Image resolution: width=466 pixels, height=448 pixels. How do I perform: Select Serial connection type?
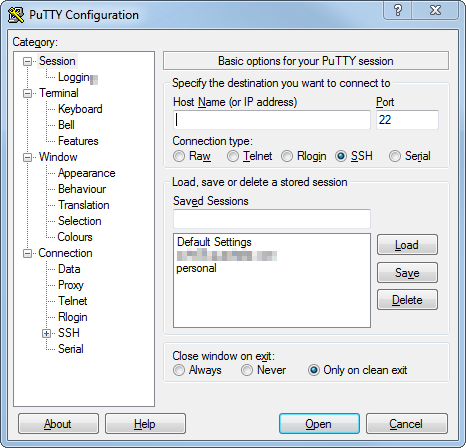pyautogui.click(x=395, y=156)
